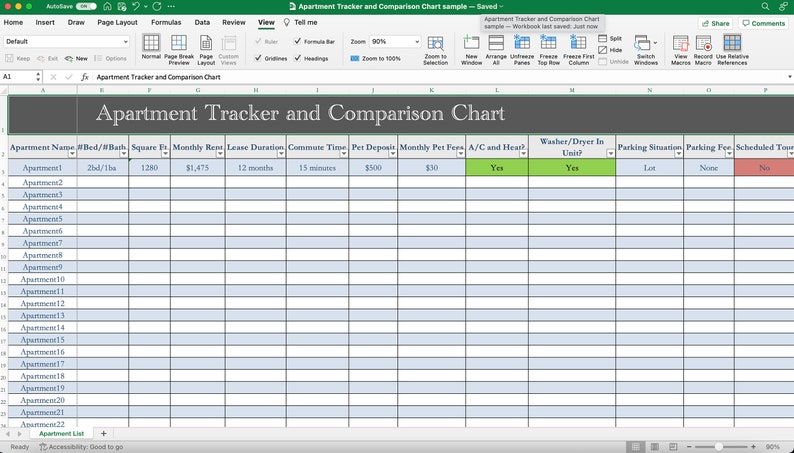
Task: Click the zoom in plus button
Action: pyautogui.click(x=753, y=447)
